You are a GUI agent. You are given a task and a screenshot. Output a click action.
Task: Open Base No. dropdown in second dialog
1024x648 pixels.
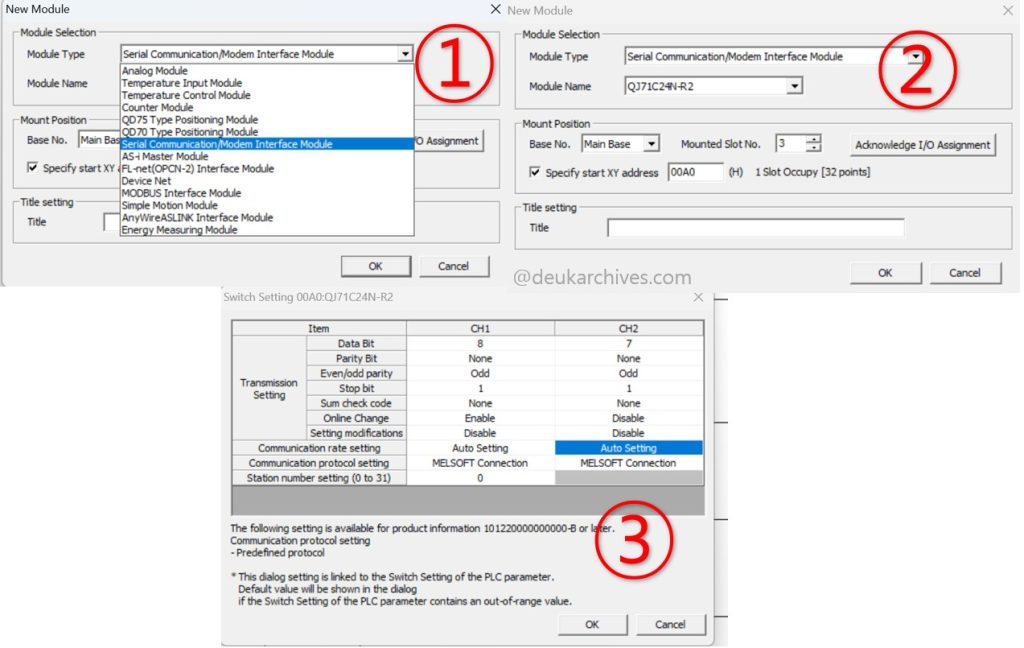click(x=651, y=144)
